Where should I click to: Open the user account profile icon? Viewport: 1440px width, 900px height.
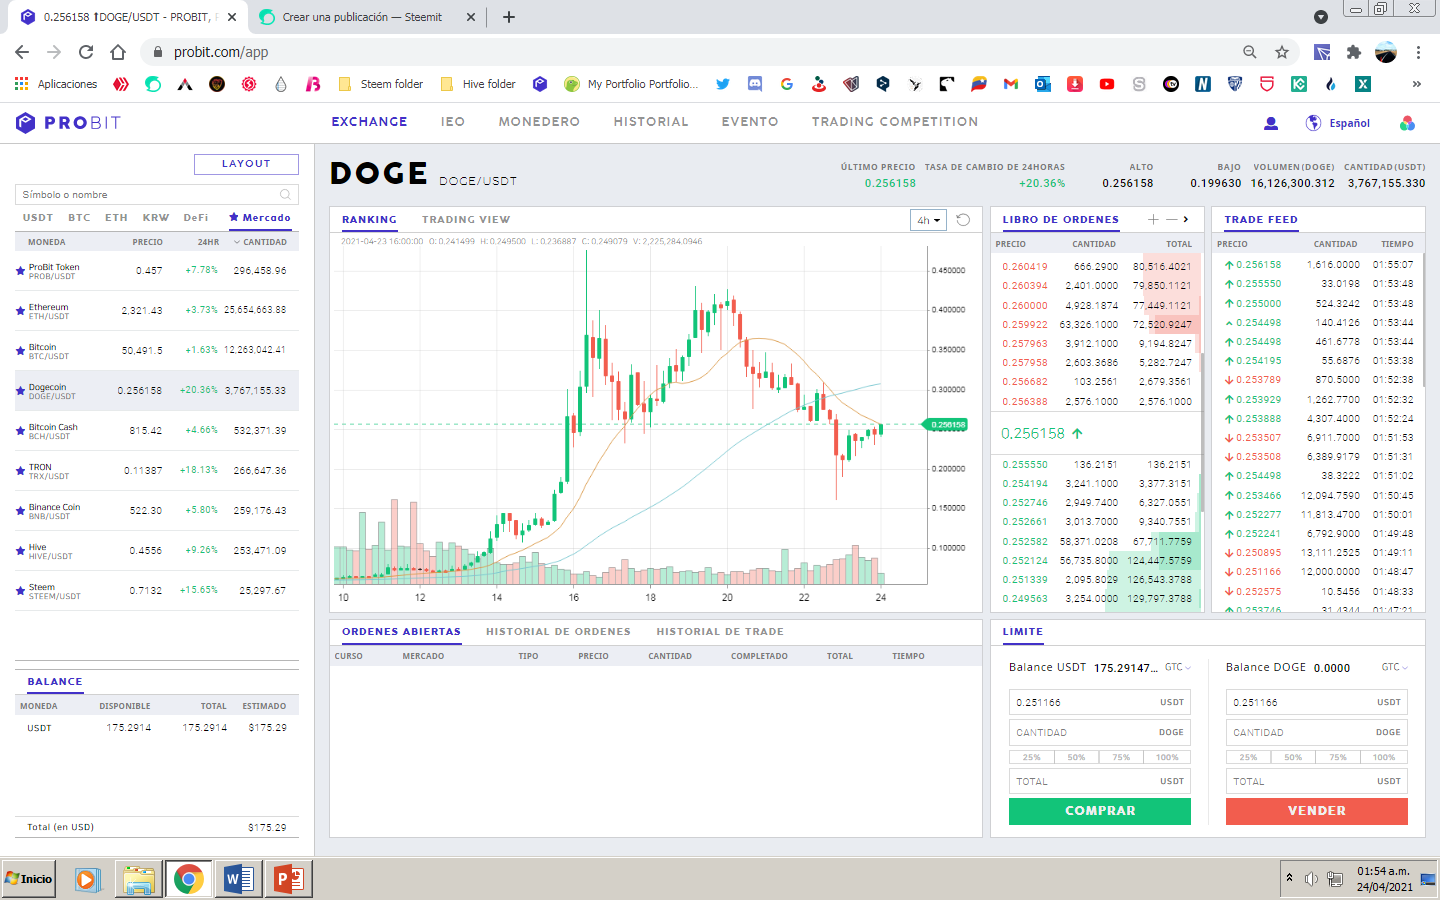(1271, 123)
